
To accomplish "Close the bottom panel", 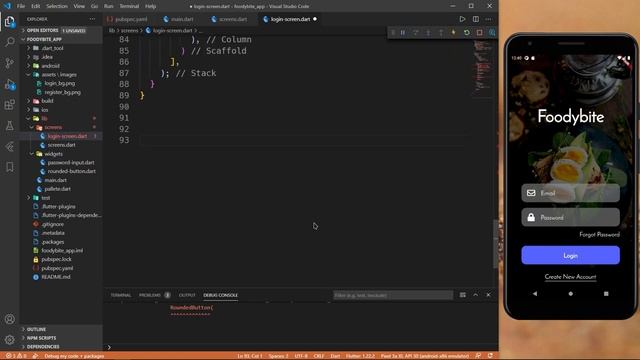I will point(489,295).
